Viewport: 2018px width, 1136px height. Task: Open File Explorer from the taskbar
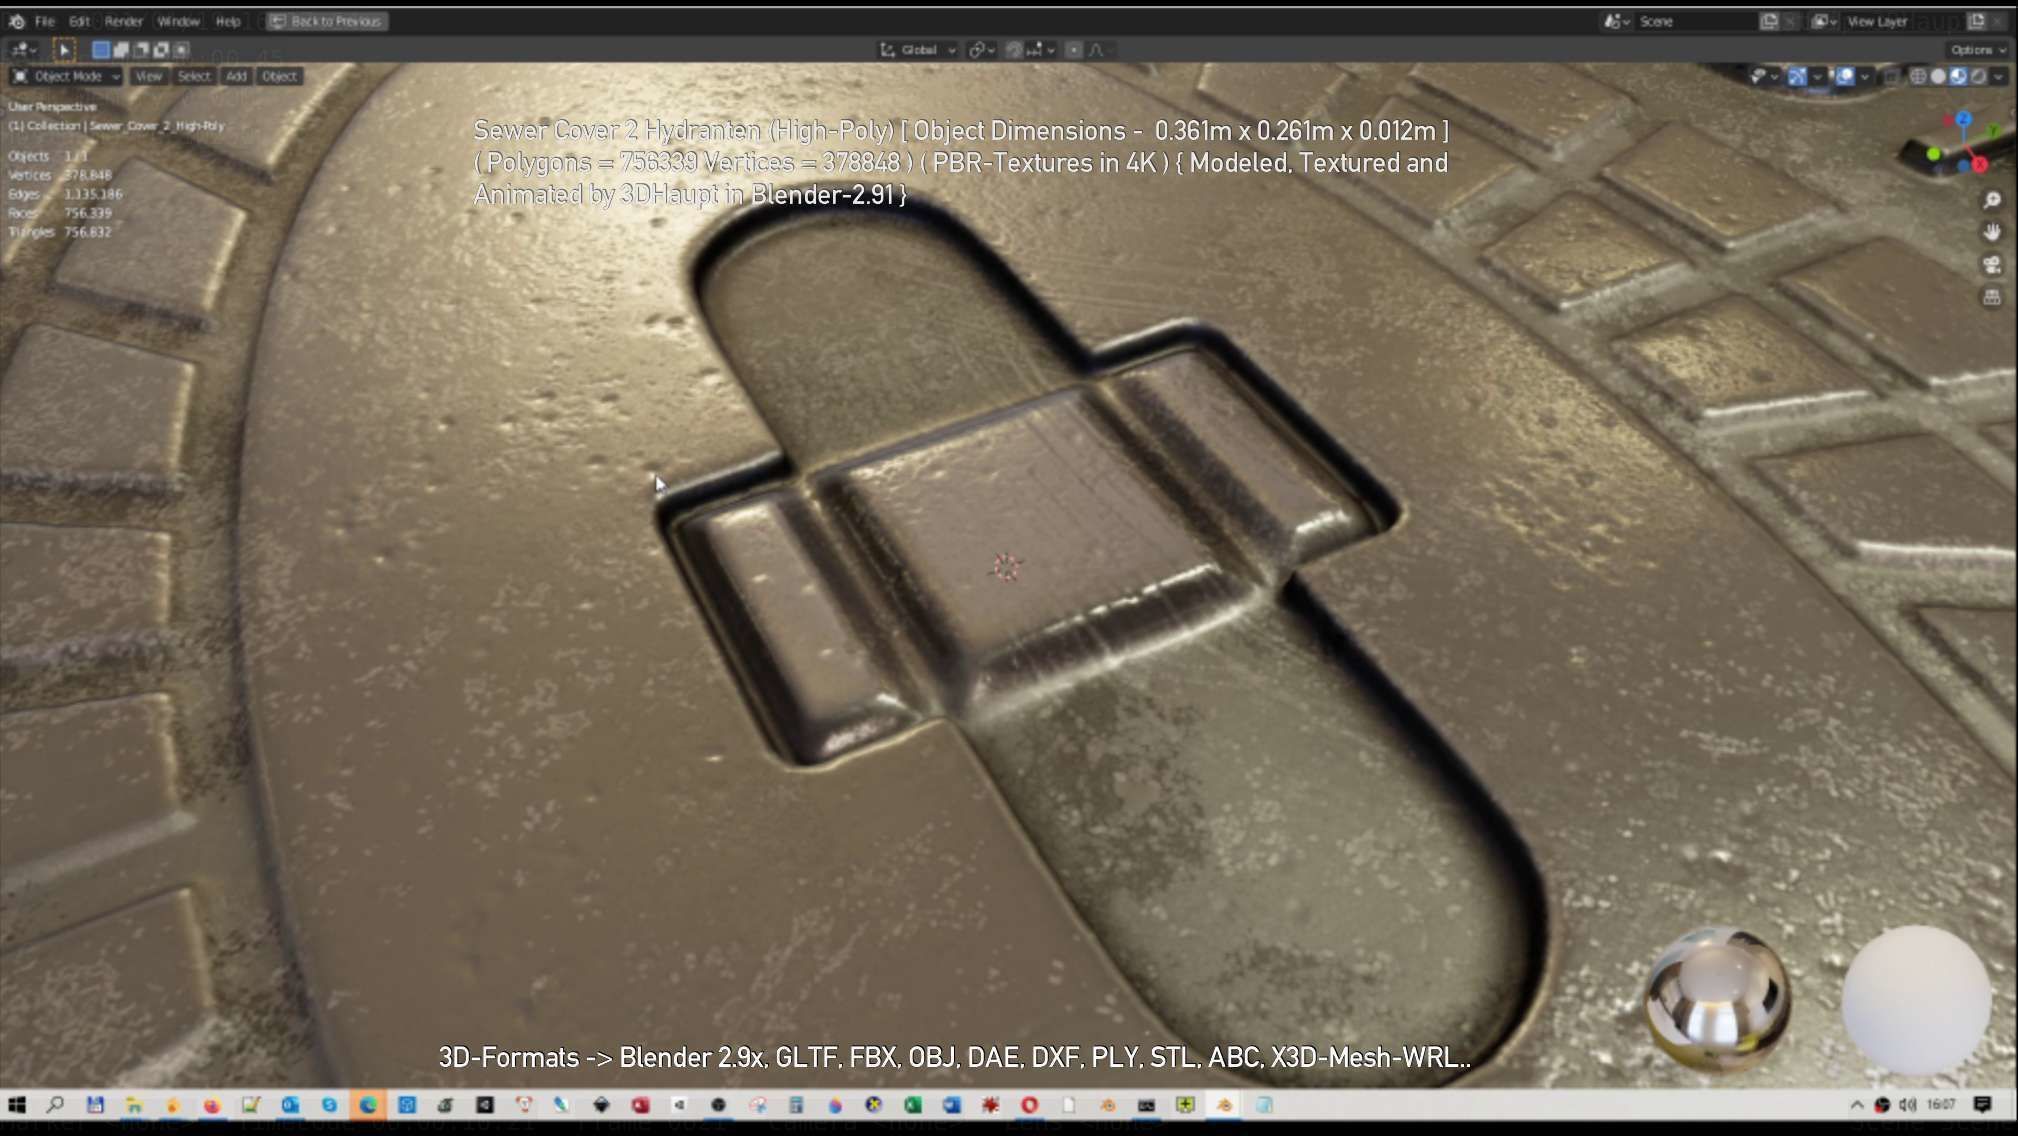[x=134, y=1105]
